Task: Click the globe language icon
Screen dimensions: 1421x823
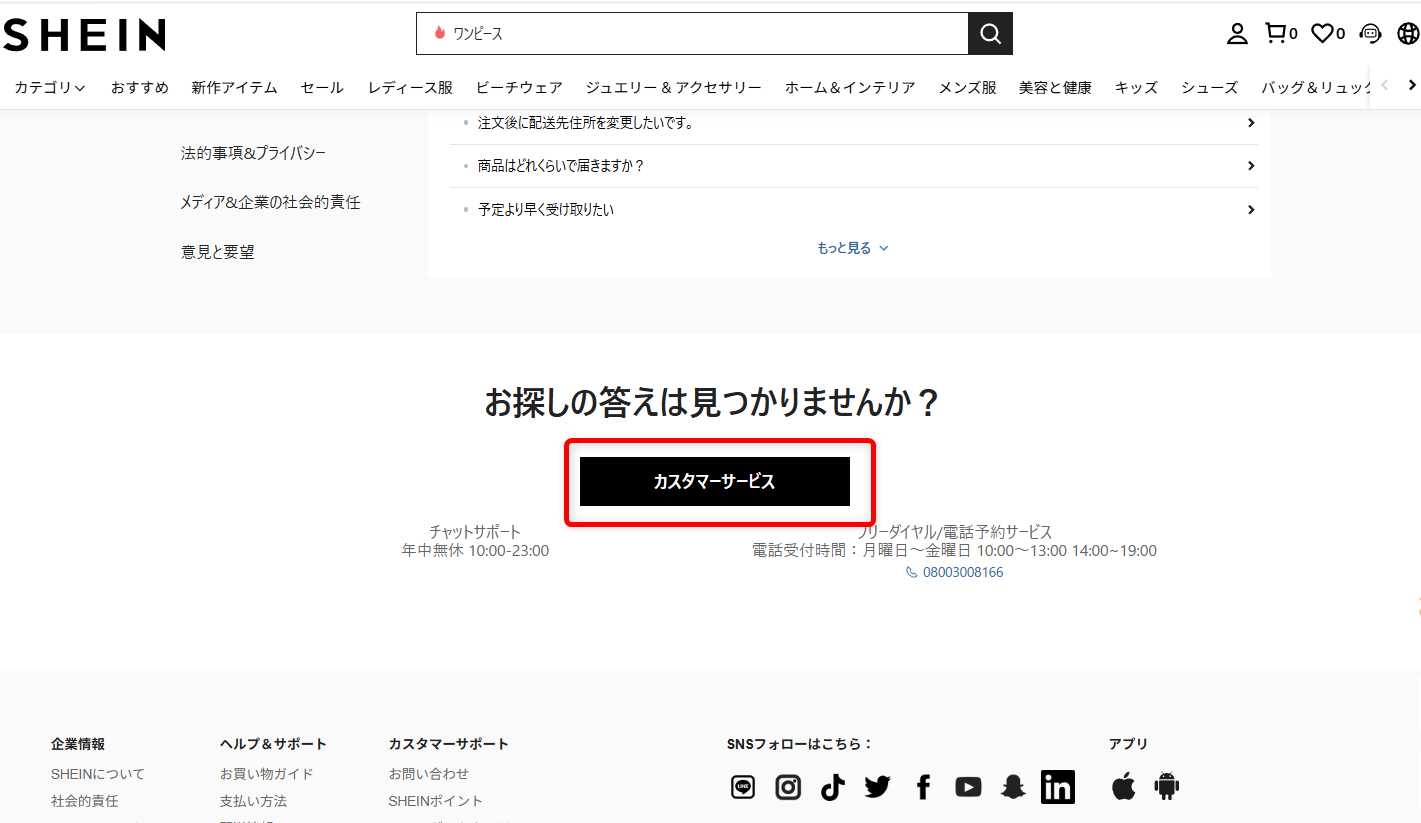Action: pyautogui.click(x=1408, y=34)
